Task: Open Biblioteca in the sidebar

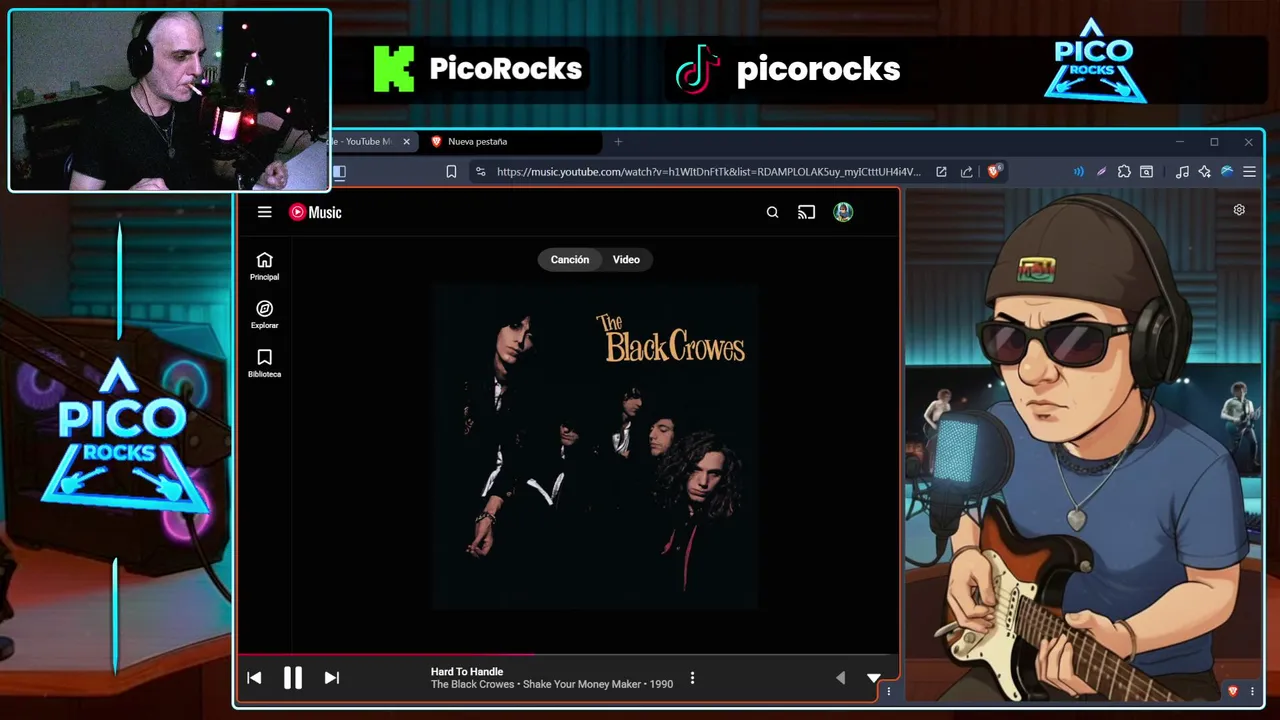Action: pyautogui.click(x=264, y=363)
